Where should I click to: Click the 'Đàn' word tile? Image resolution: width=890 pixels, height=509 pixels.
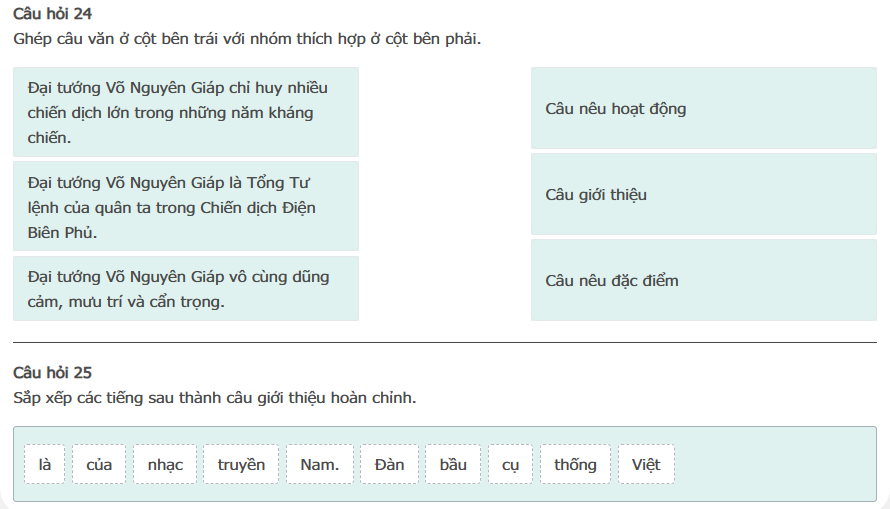pos(389,464)
